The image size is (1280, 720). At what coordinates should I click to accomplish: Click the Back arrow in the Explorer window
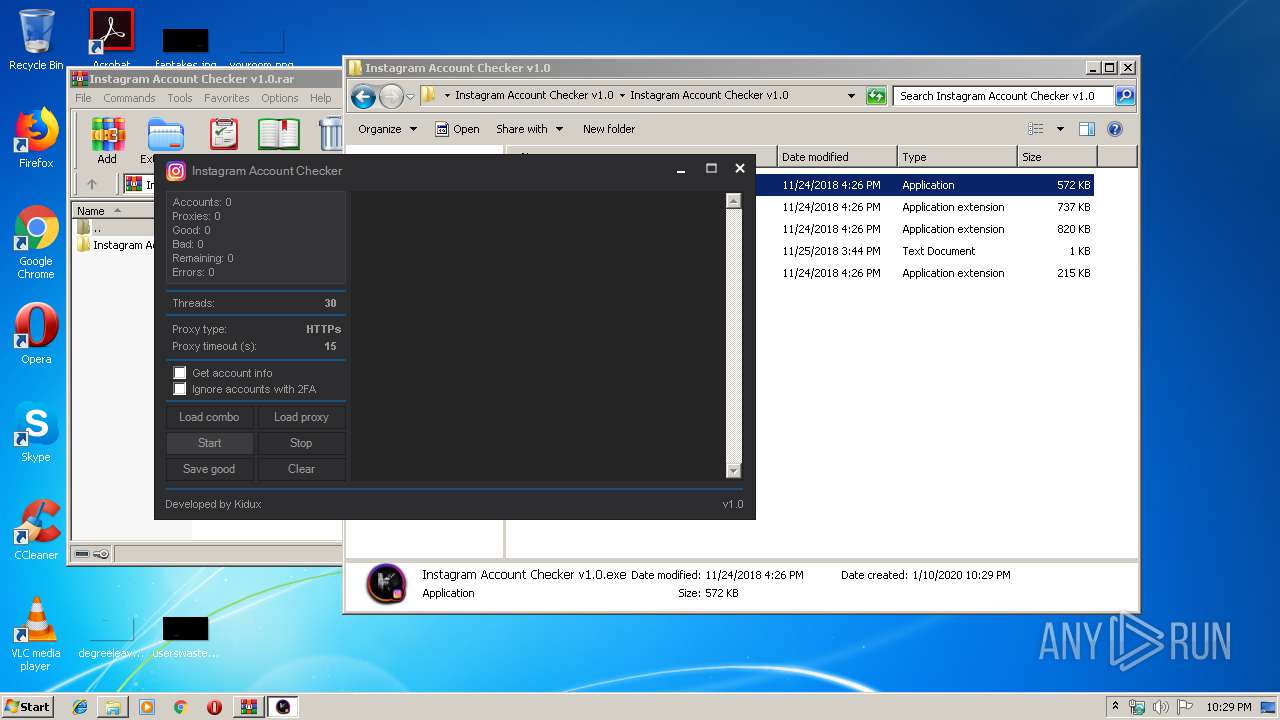tap(363, 96)
